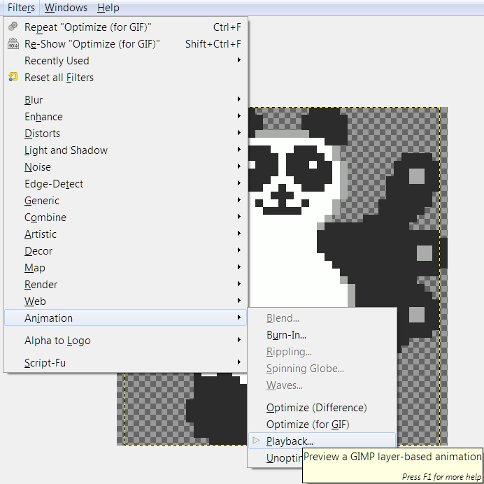The width and height of the screenshot is (484, 484).
Task: Select Optimize (Difference) from Animation submenu
Action: pos(317,407)
